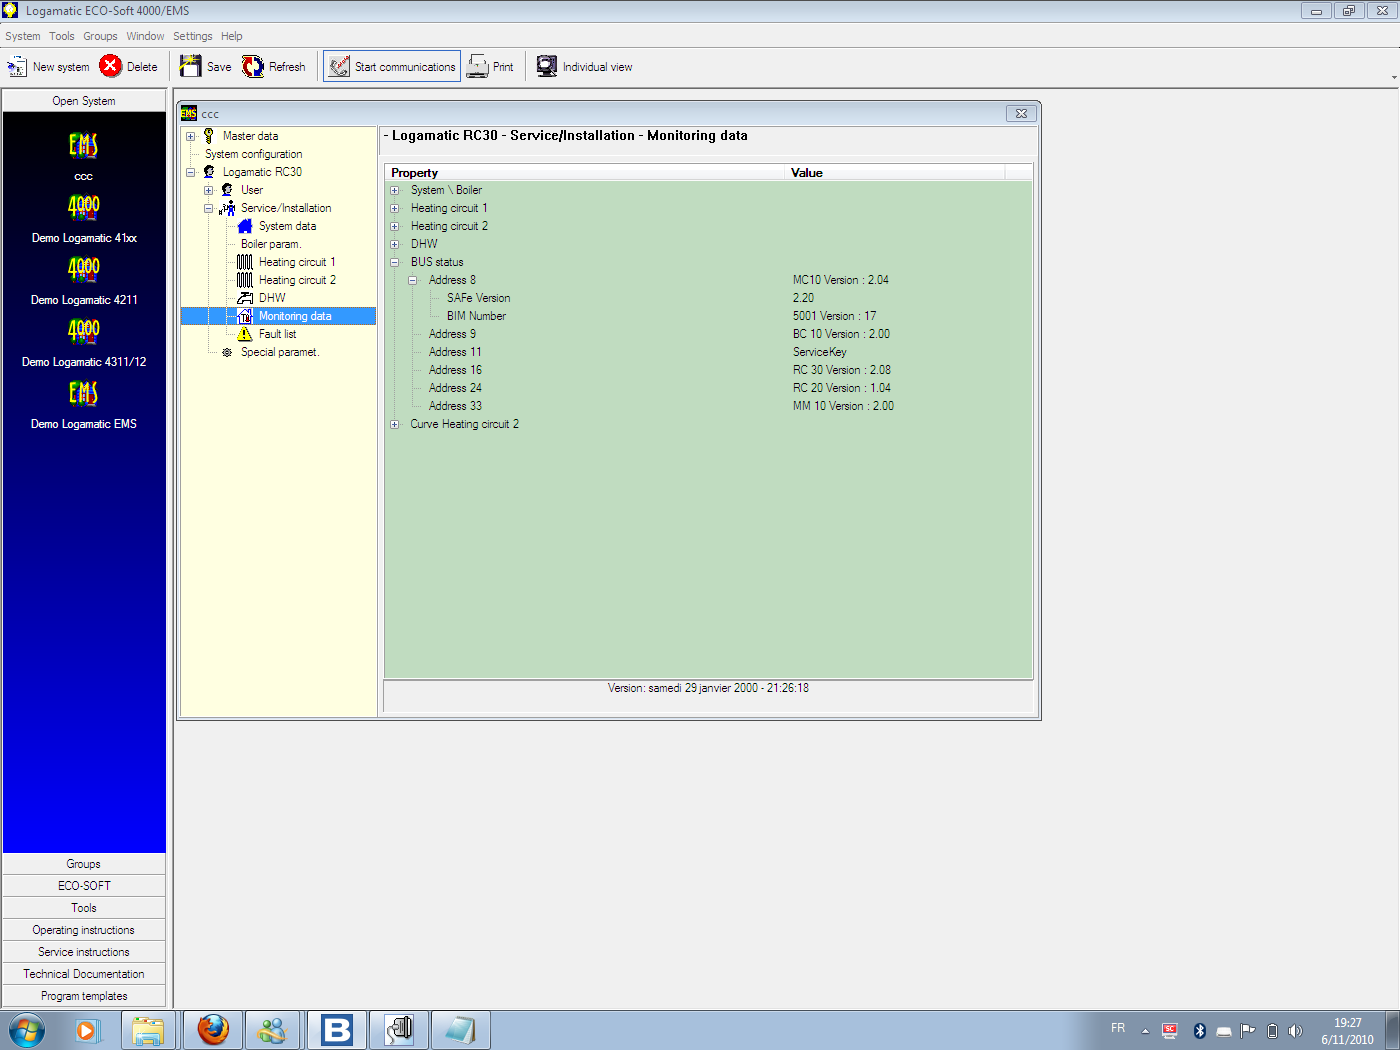Select Special paramet. gear icon
Viewport: 1400px width, 1050px height.
point(227,352)
